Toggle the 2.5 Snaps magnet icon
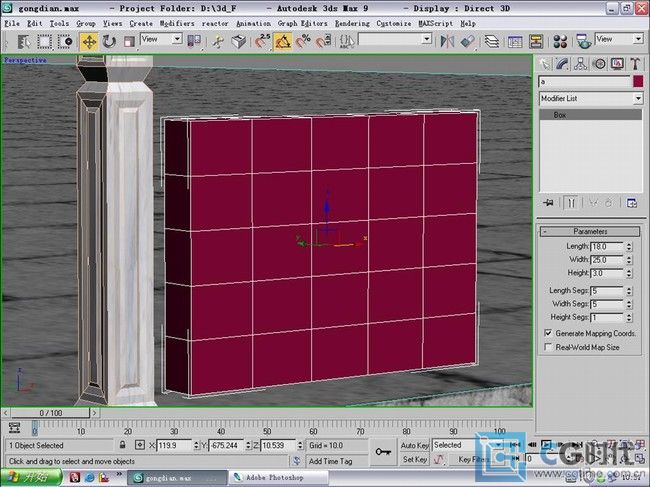This screenshot has width=650, height=487. pyautogui.click(x=263, y=41)
